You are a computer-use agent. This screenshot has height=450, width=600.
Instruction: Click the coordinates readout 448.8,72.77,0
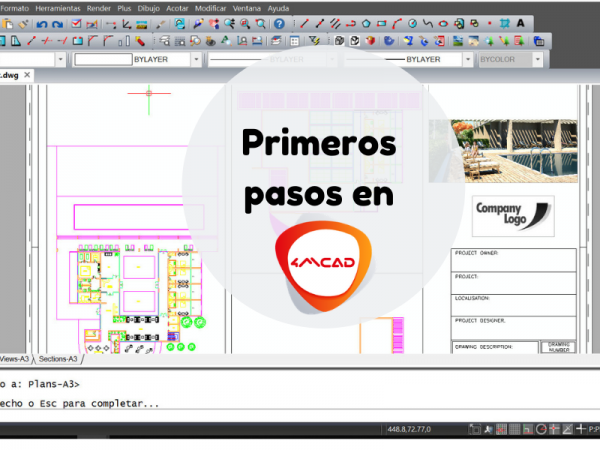pyautogui.click(x=409, y=429)
